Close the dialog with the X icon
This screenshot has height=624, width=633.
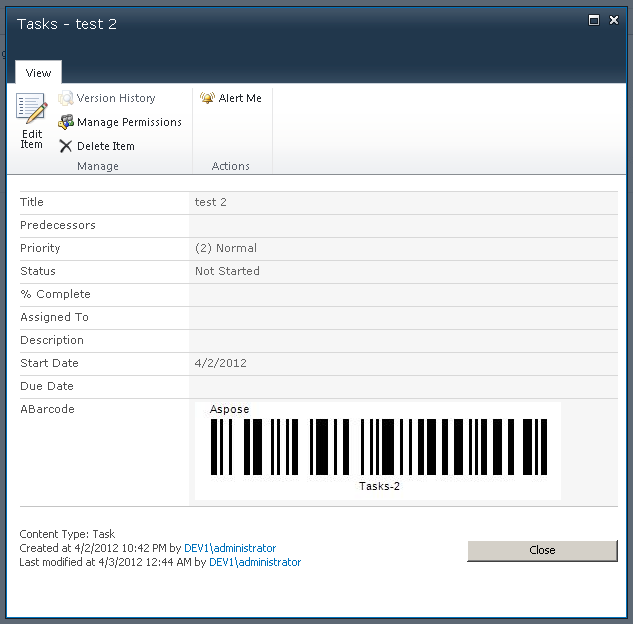pos(614,20)
